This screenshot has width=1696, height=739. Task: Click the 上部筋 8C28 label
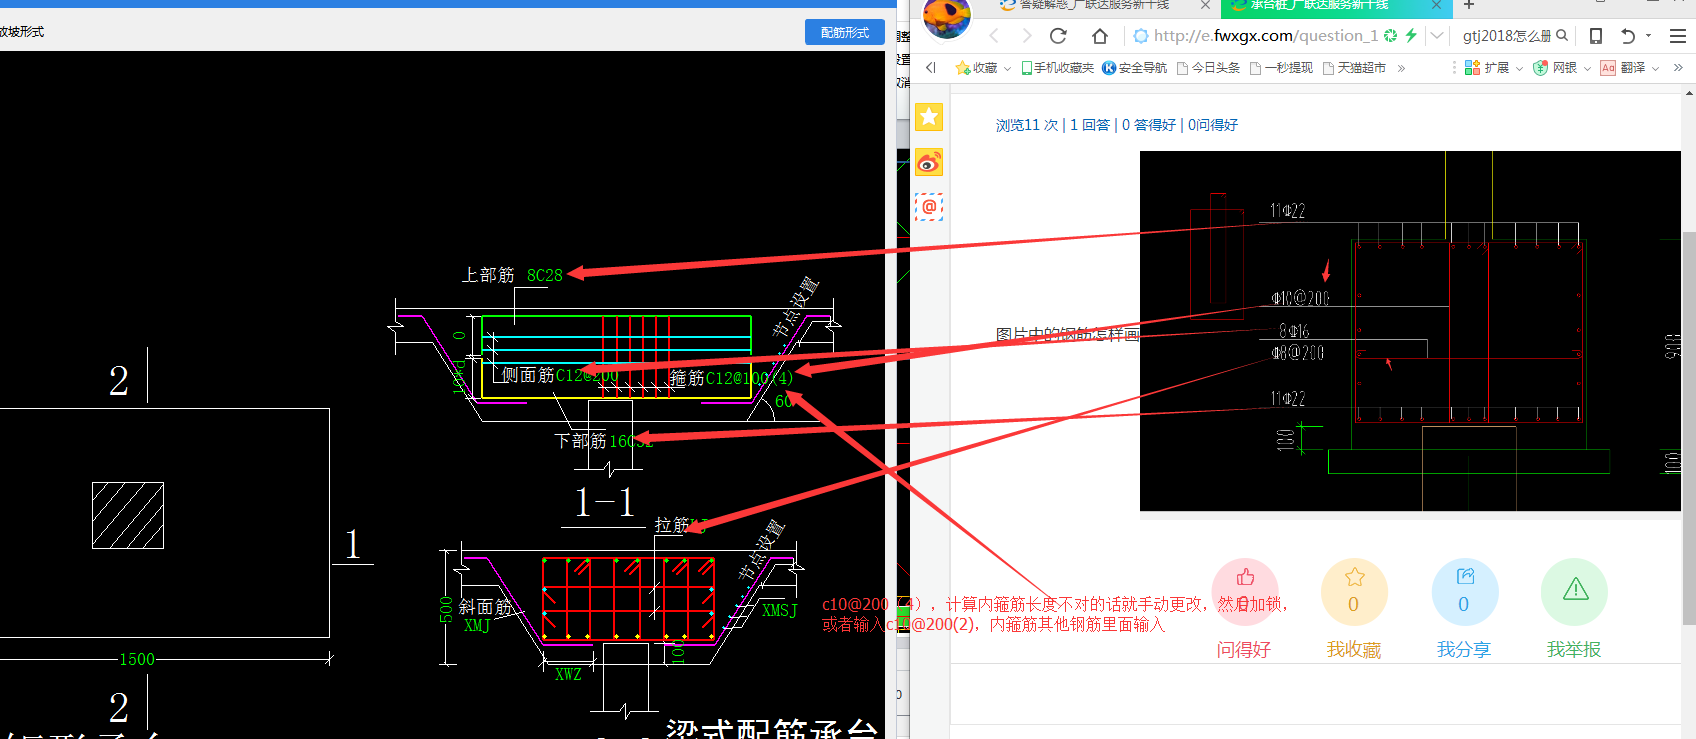coord(512,275)
